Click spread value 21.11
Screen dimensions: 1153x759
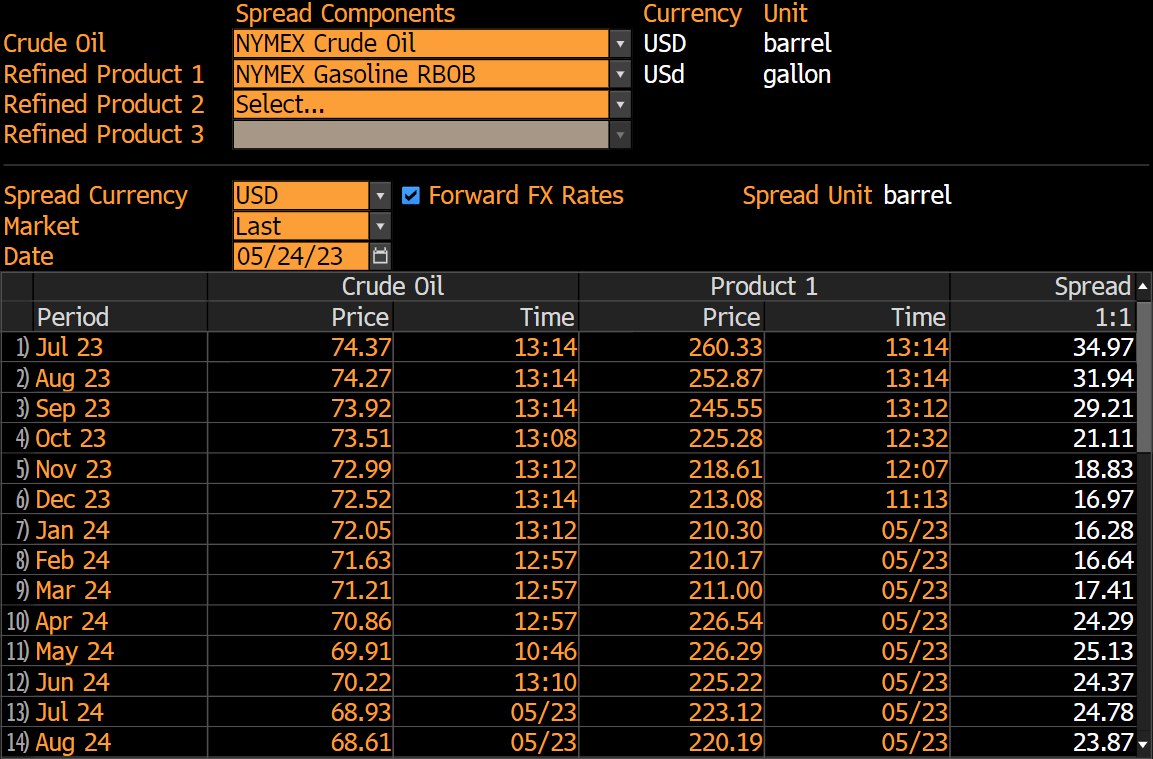point(1103,438)
